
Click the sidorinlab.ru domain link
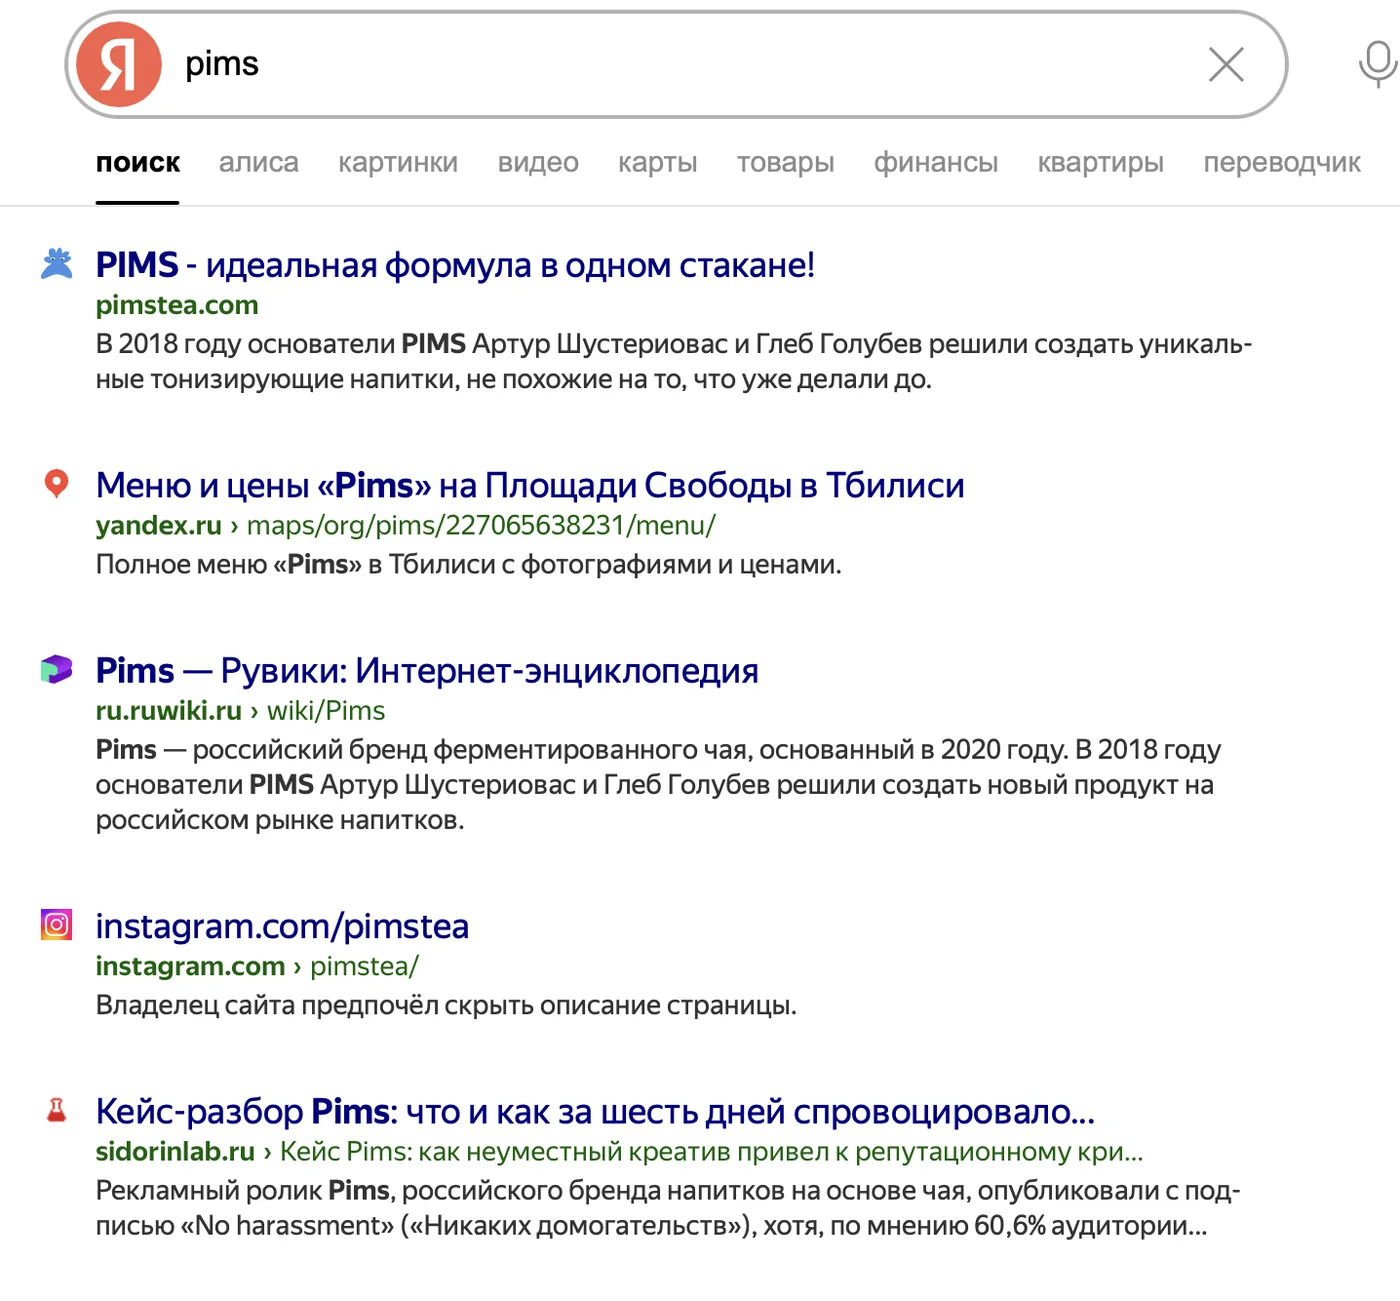tap(175, 1151)
